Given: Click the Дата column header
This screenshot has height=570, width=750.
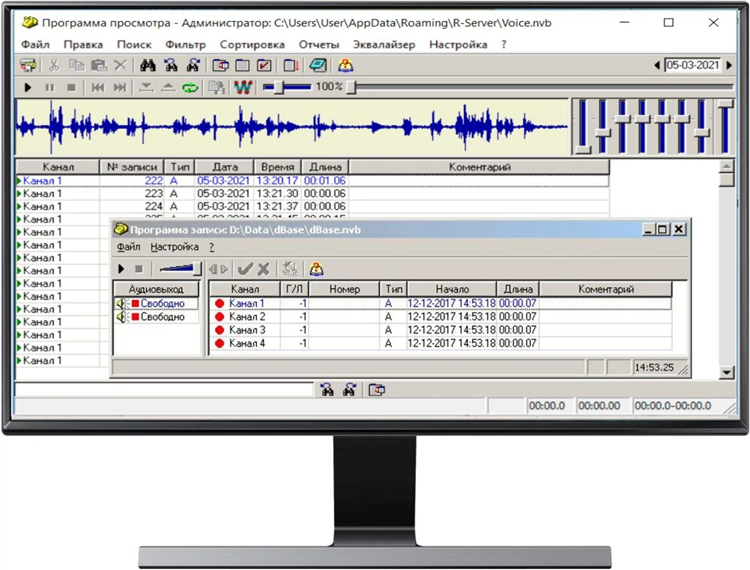Looking at the screenshot, I should click(x=224, y=167).
